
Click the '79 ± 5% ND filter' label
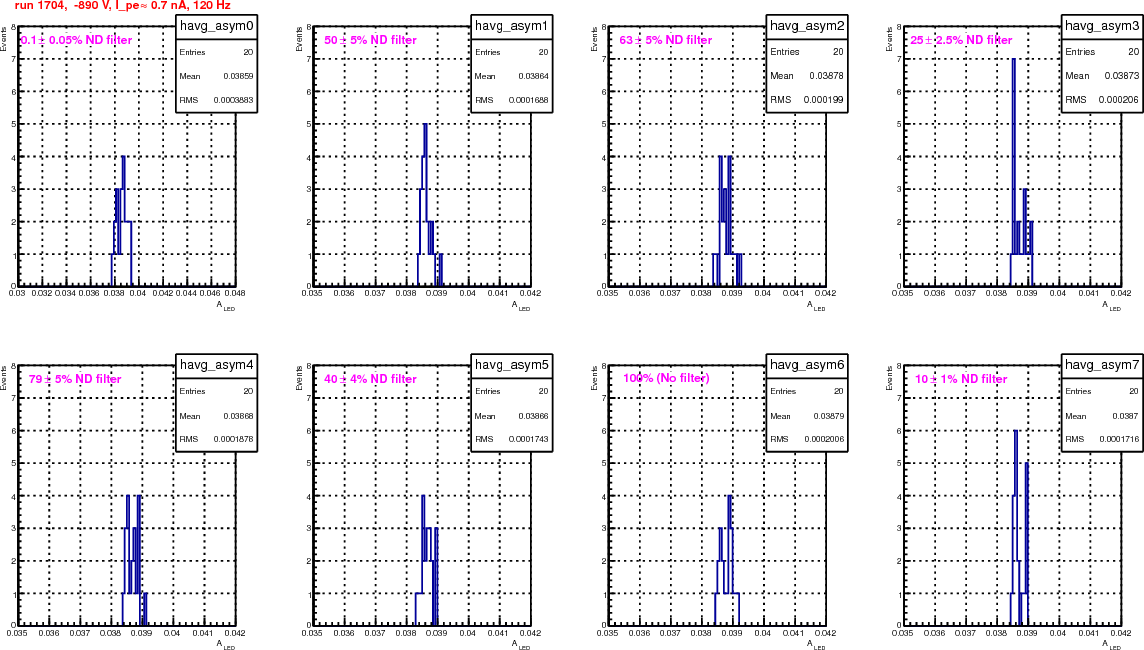(75, 379)
